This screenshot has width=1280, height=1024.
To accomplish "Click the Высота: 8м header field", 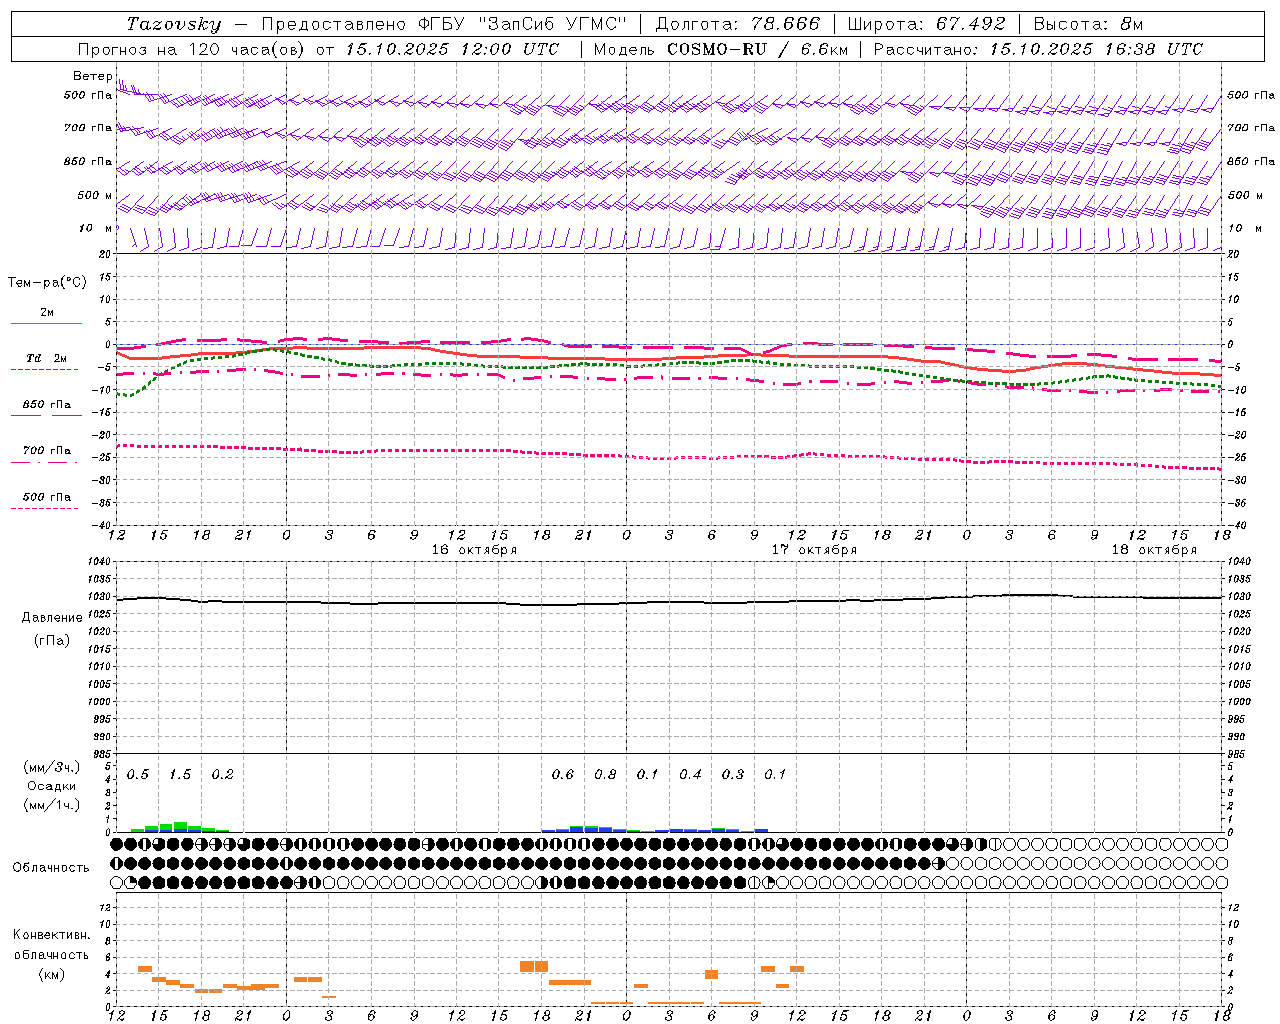I will point(1088,24).
